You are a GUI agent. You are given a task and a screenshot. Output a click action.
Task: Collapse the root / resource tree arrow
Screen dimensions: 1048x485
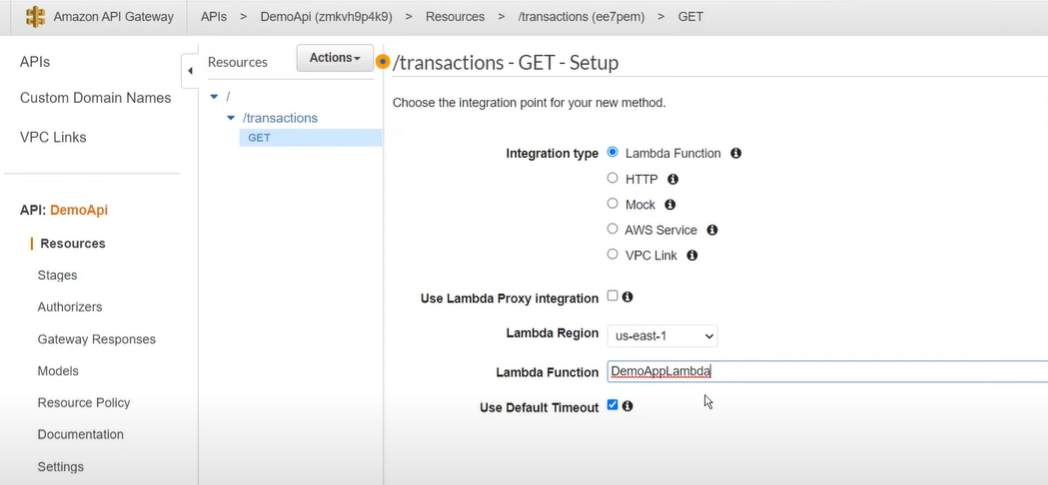click(214, 97)
